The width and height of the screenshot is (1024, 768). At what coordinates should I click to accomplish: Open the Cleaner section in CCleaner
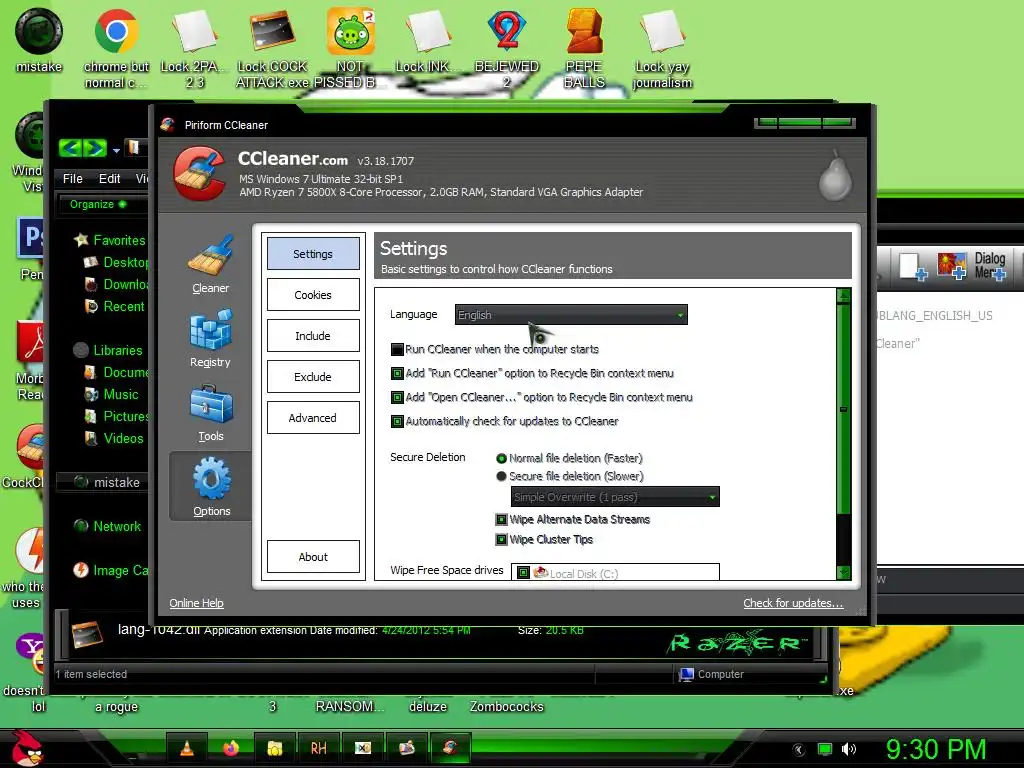(210, 264)
